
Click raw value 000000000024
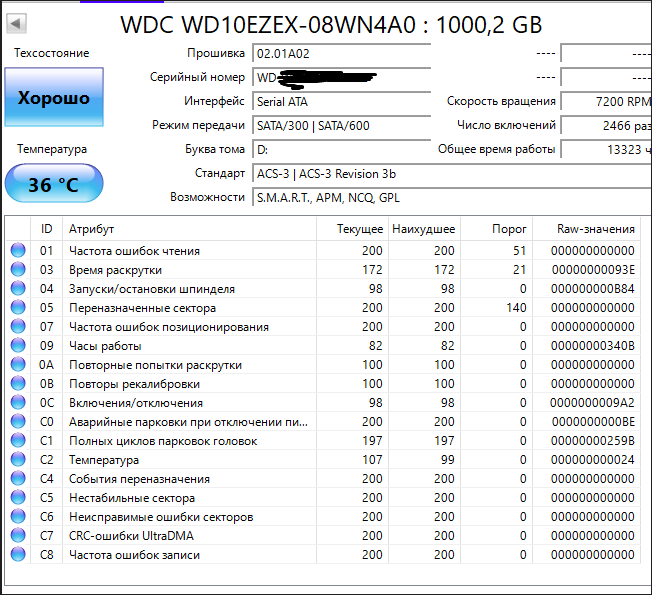coord(593,460)
